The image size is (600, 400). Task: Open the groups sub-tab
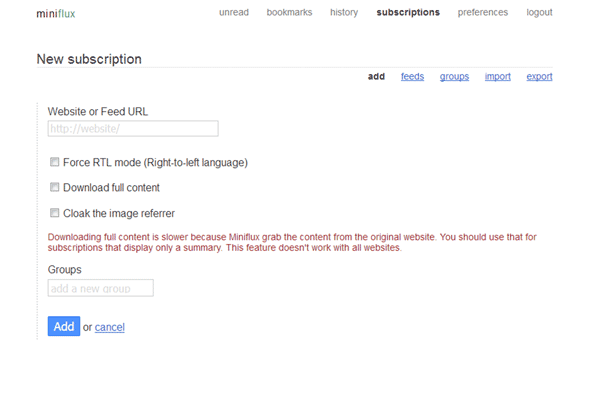tap(454, 76)
